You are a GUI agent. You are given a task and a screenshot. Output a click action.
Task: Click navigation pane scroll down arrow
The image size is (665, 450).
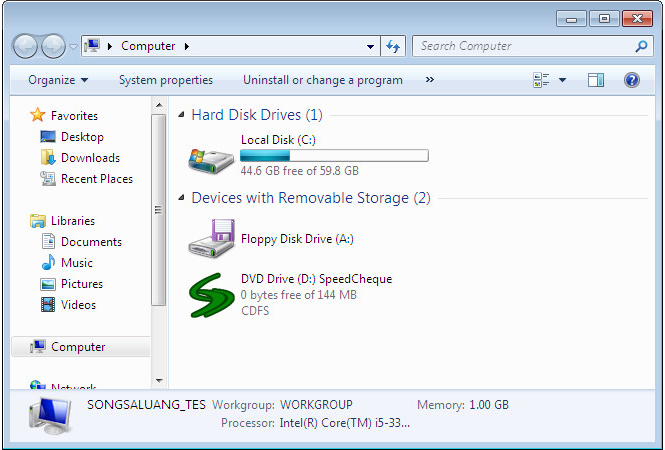click(x=159, y=380)
